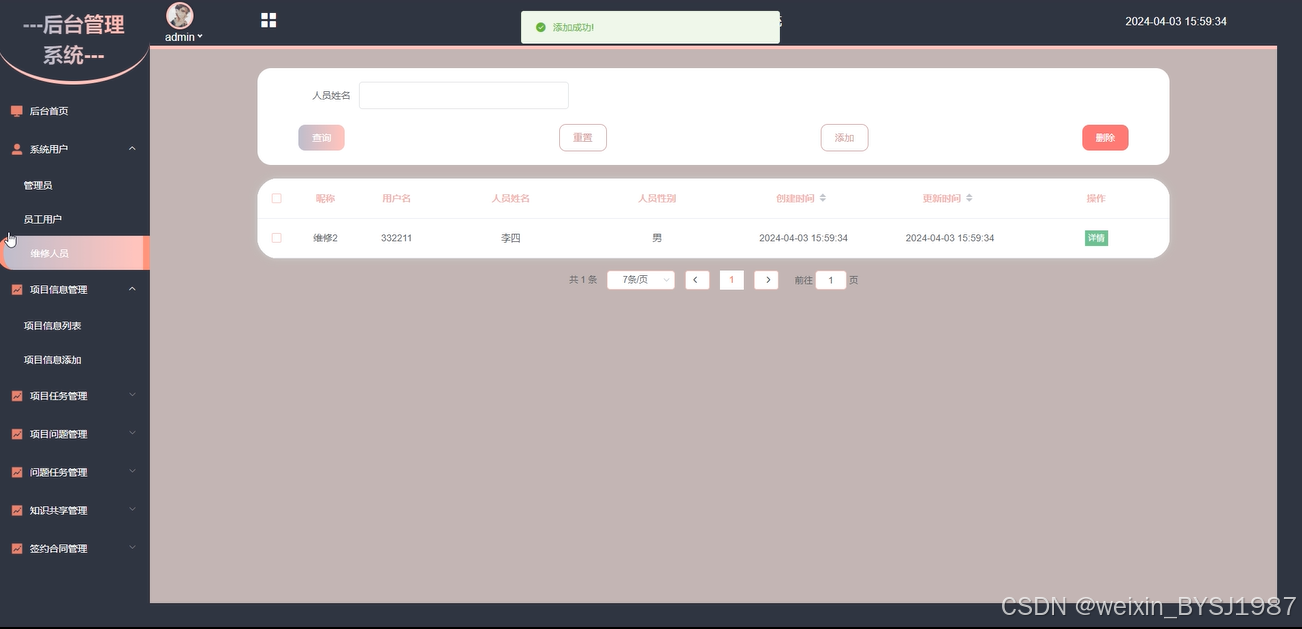Check the checkbox on 李四's row
This screenshot has height=629, width=1302.
pyautogui.click(x=277, y=238)
